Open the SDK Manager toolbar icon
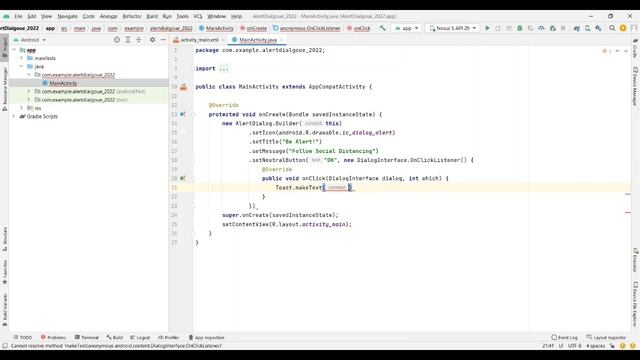Screen dimensions: 640x360 point(598,28)
